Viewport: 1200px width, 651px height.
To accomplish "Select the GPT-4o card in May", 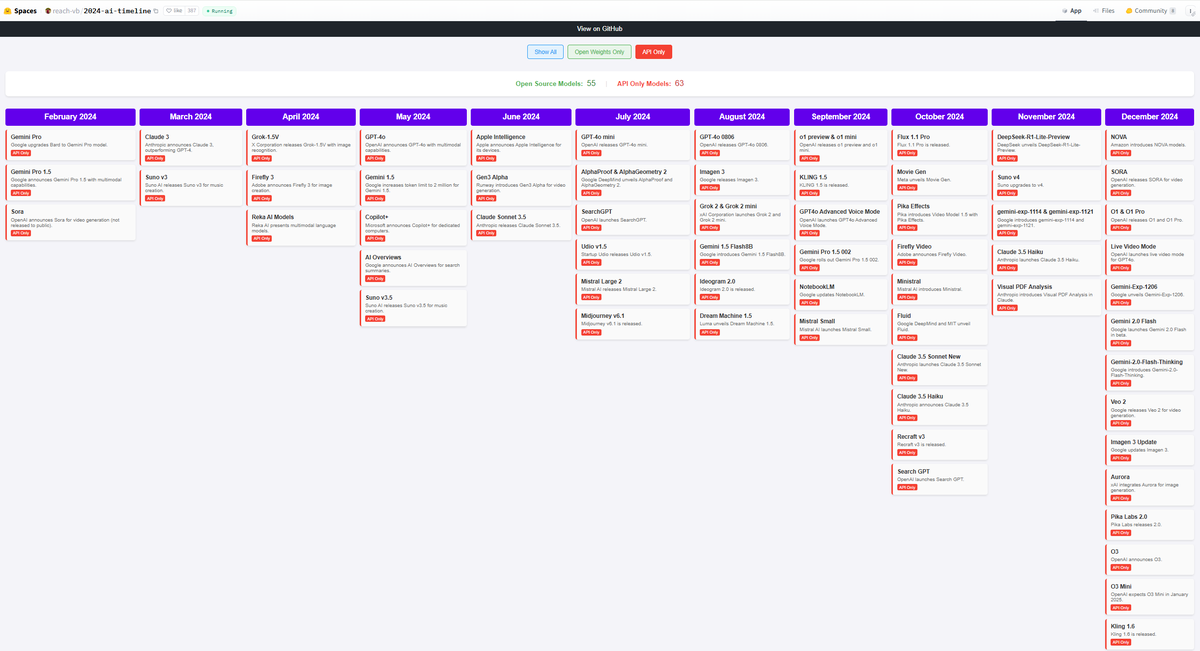I will coord(413,147).
